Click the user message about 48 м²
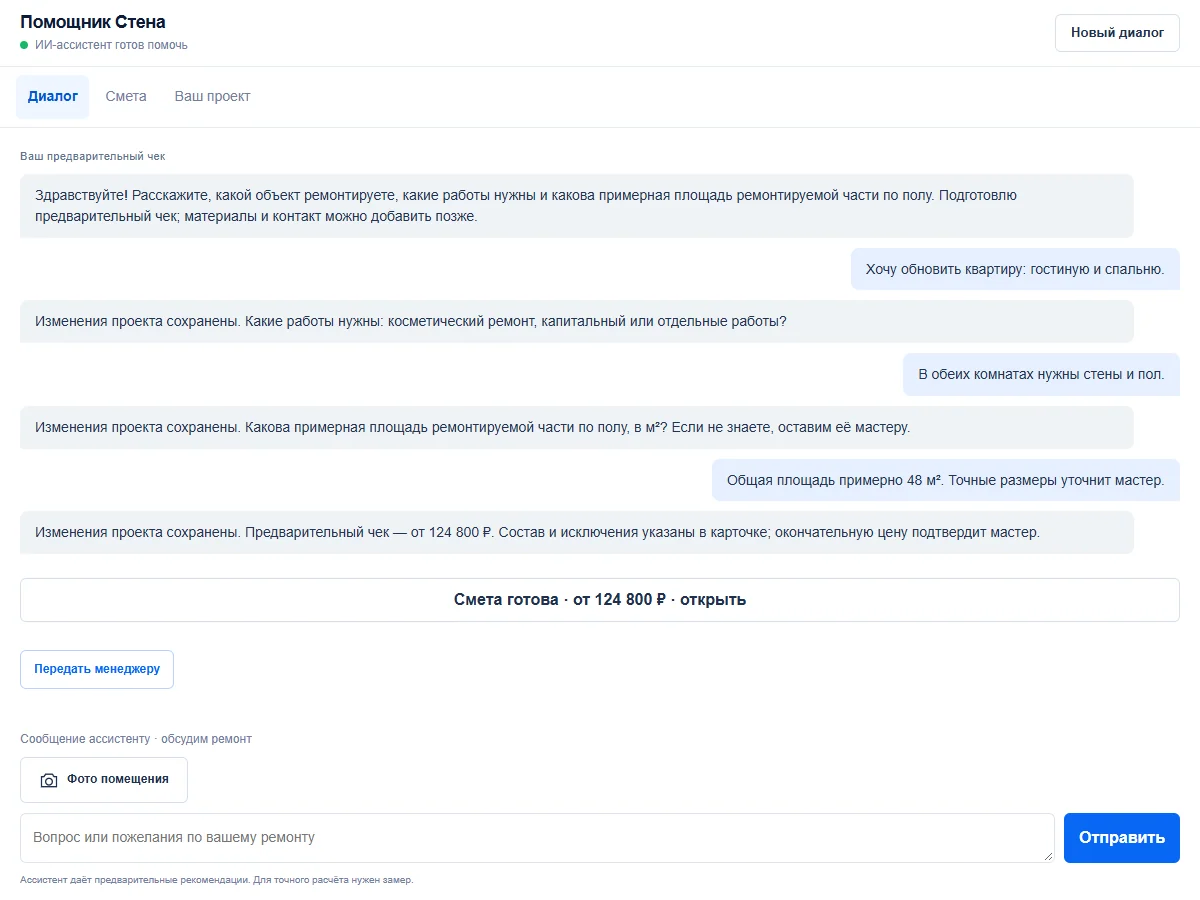The height and width of the screenshot is (900, 1200). pyautogui.click(x=946, y=480)
